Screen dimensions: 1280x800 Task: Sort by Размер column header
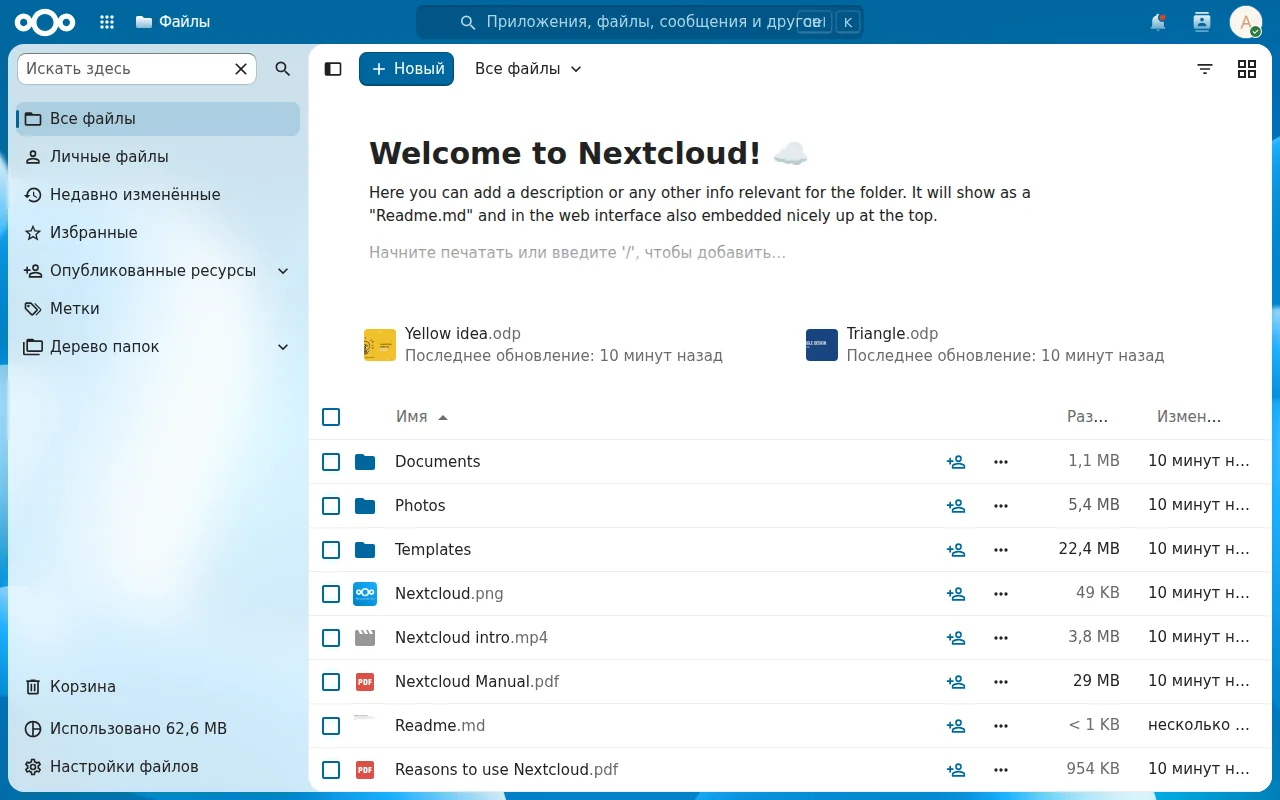1088,417
